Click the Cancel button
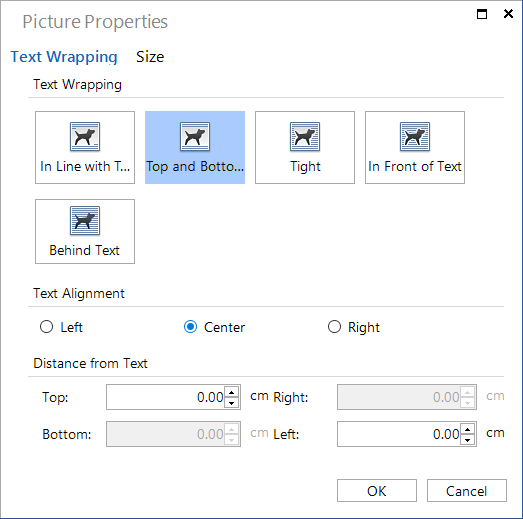Viewport: 523px width, 519px height. pyautogui.click(x=467, y=491)
